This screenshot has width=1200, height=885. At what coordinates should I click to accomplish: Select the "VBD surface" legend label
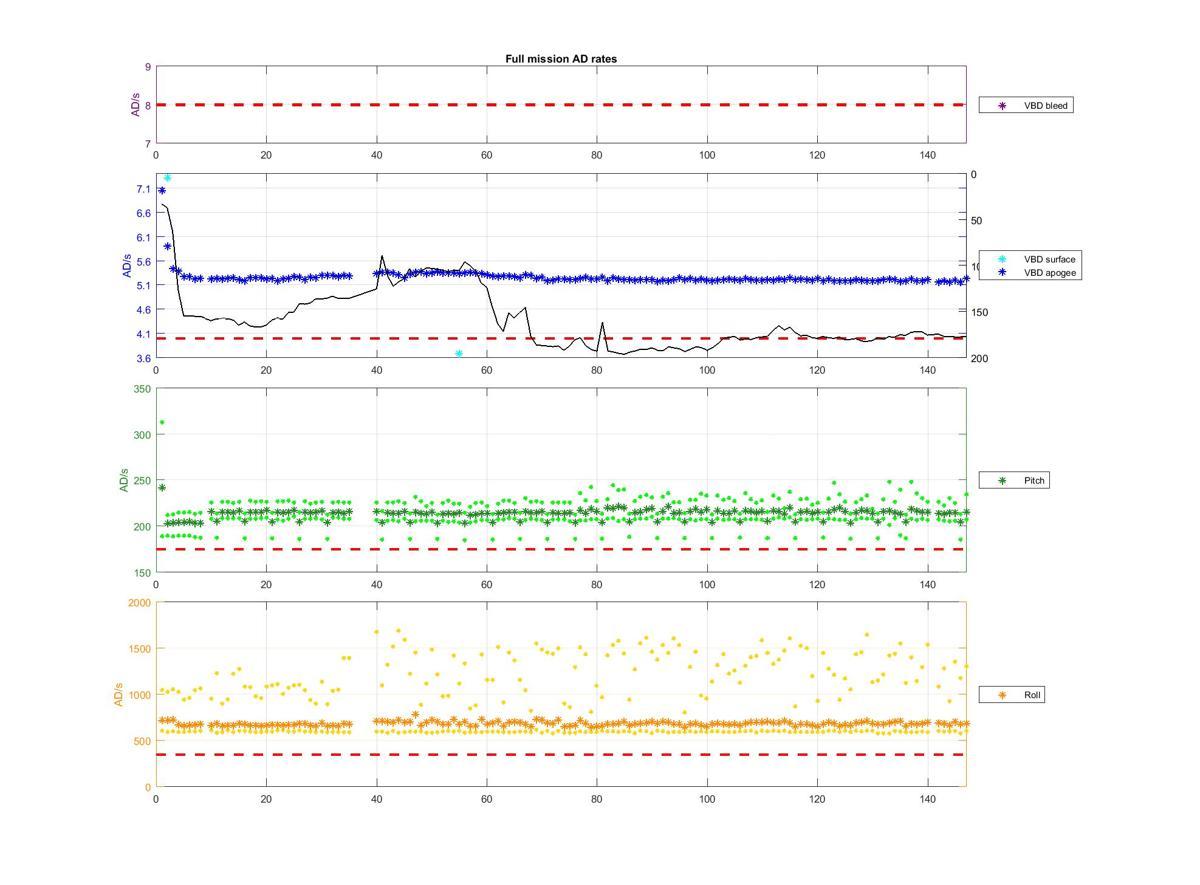click(x=1049, y=259)
